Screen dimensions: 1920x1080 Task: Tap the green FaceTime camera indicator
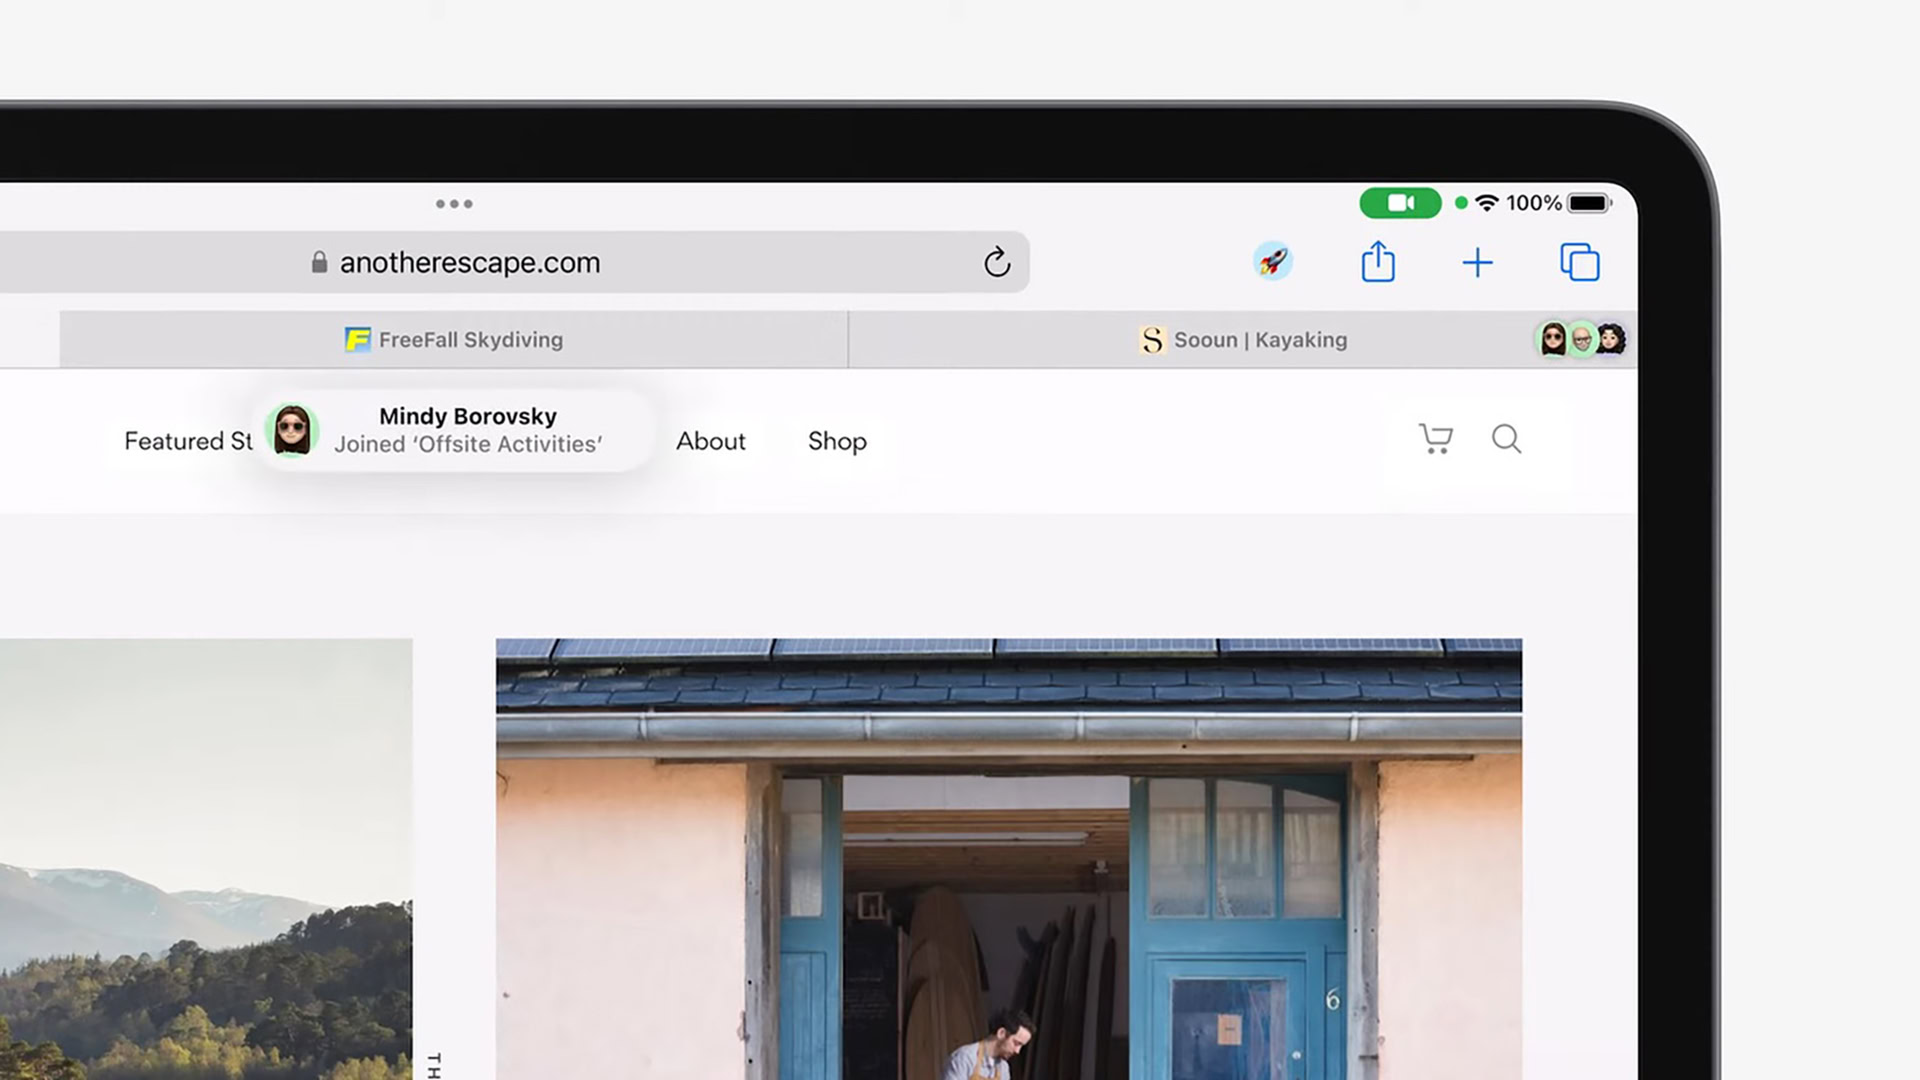pyautogui.click(x=1400, y=203)
